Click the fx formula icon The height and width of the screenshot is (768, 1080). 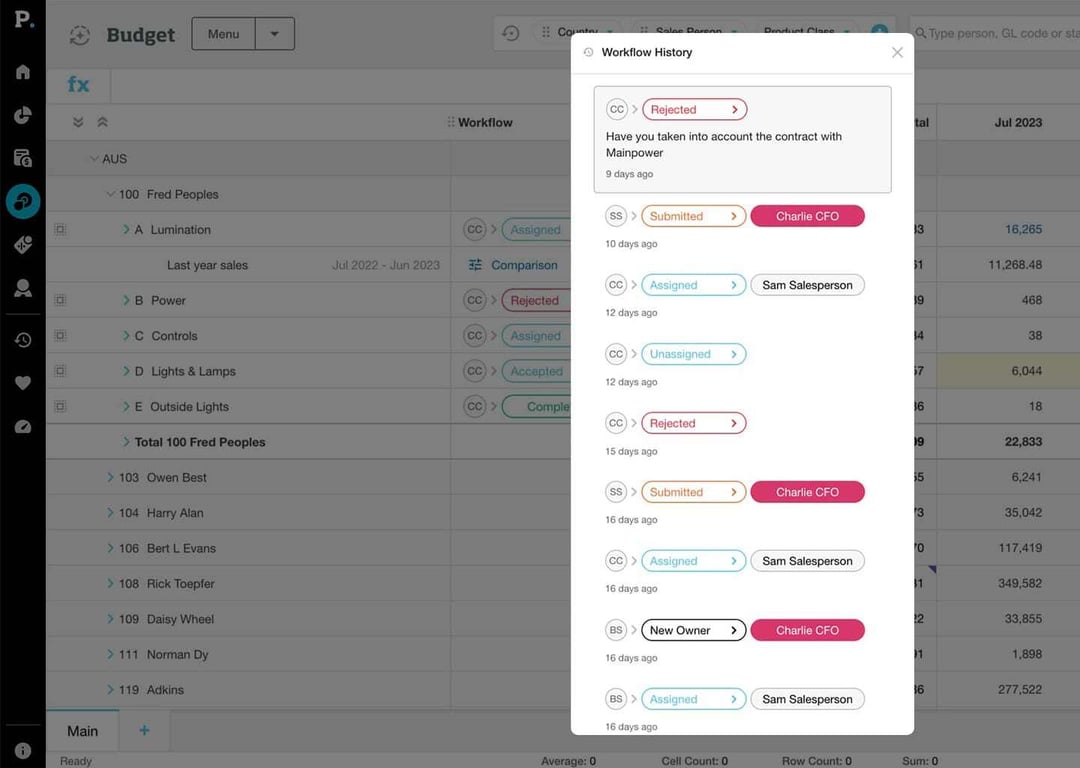coord(79,85)
